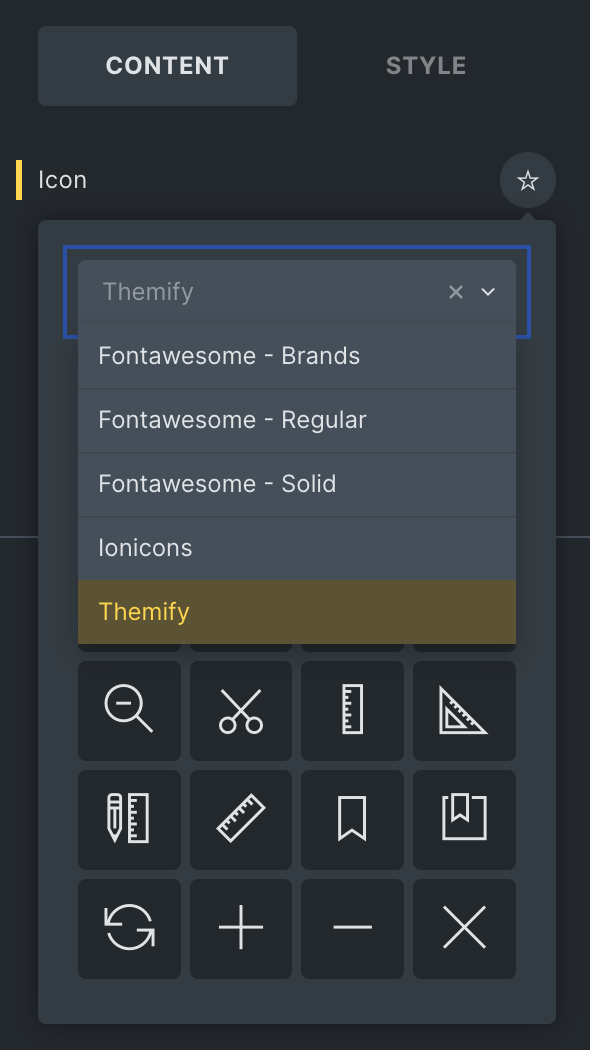
Task: Switch to the Ionicons library
Action: pyautogui.click(x=297, y=548)
